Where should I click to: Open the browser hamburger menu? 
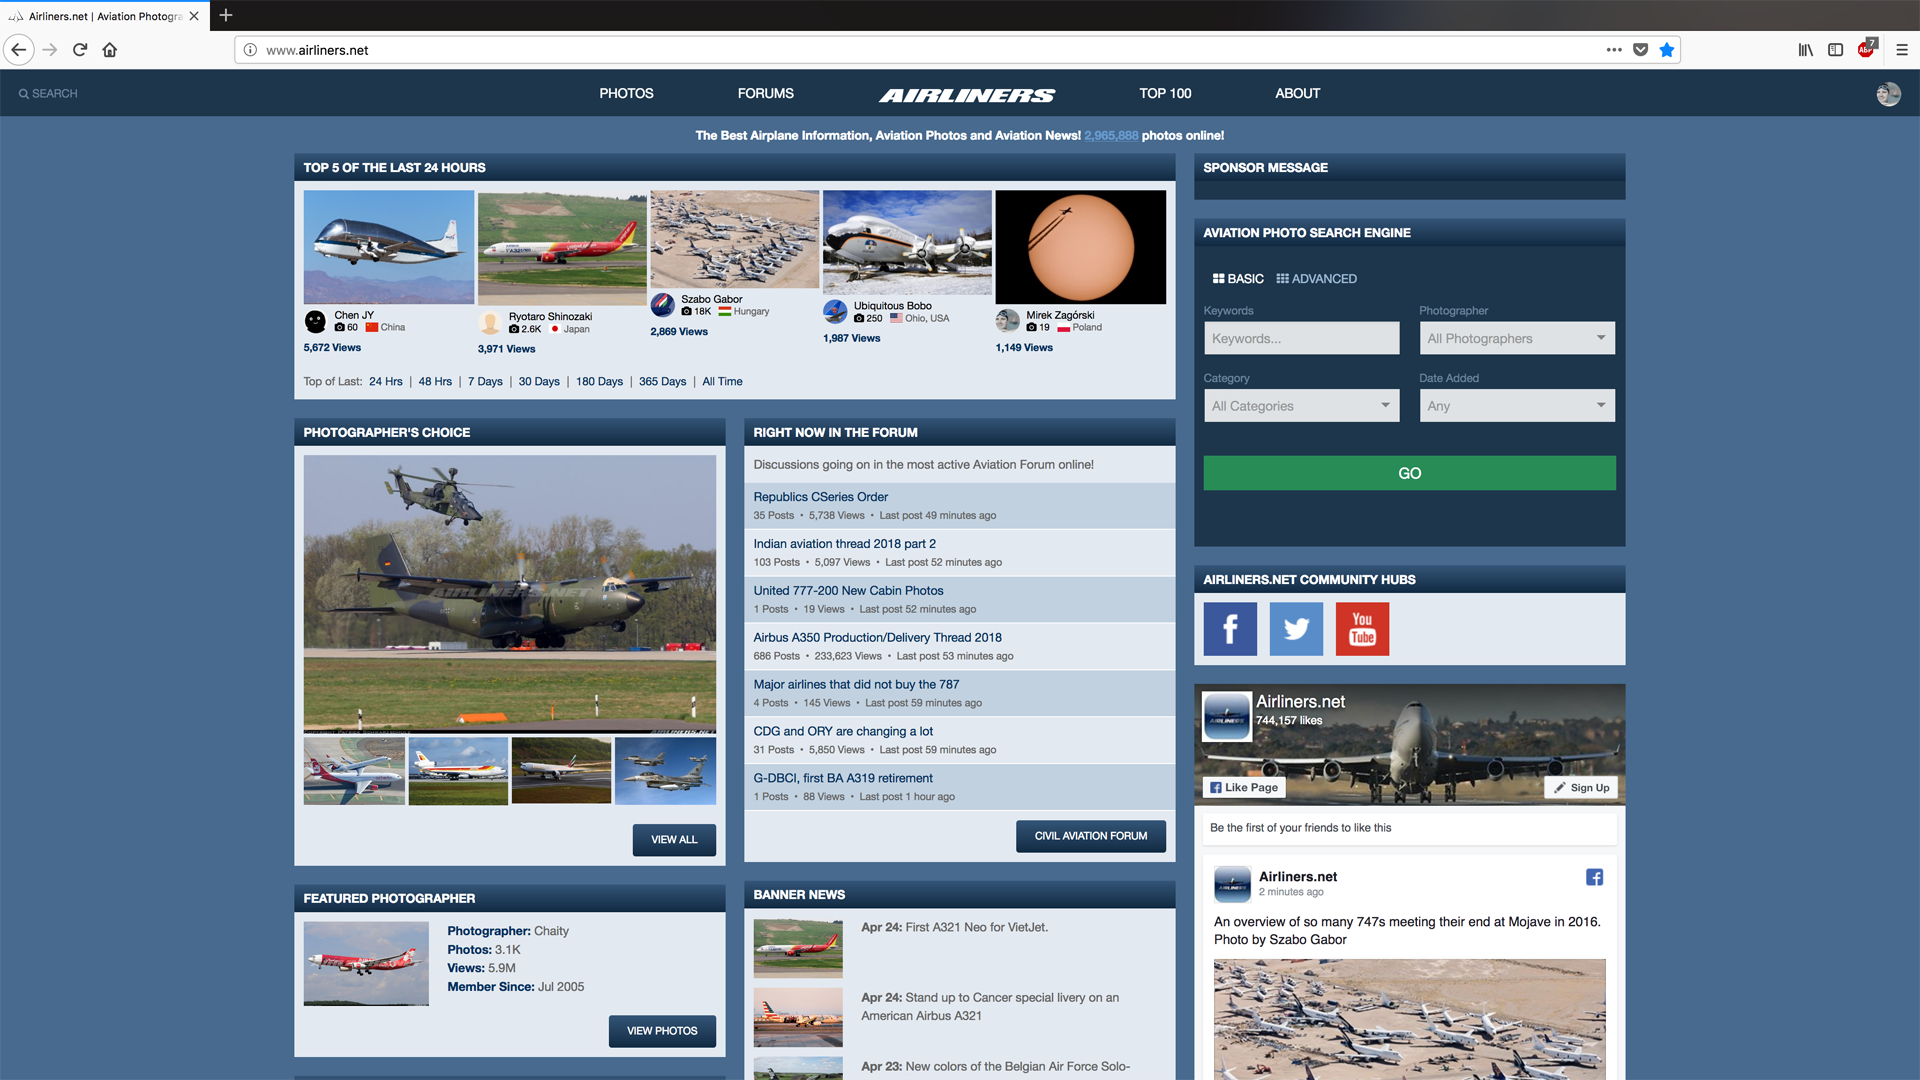click(x=1902, y=50)
